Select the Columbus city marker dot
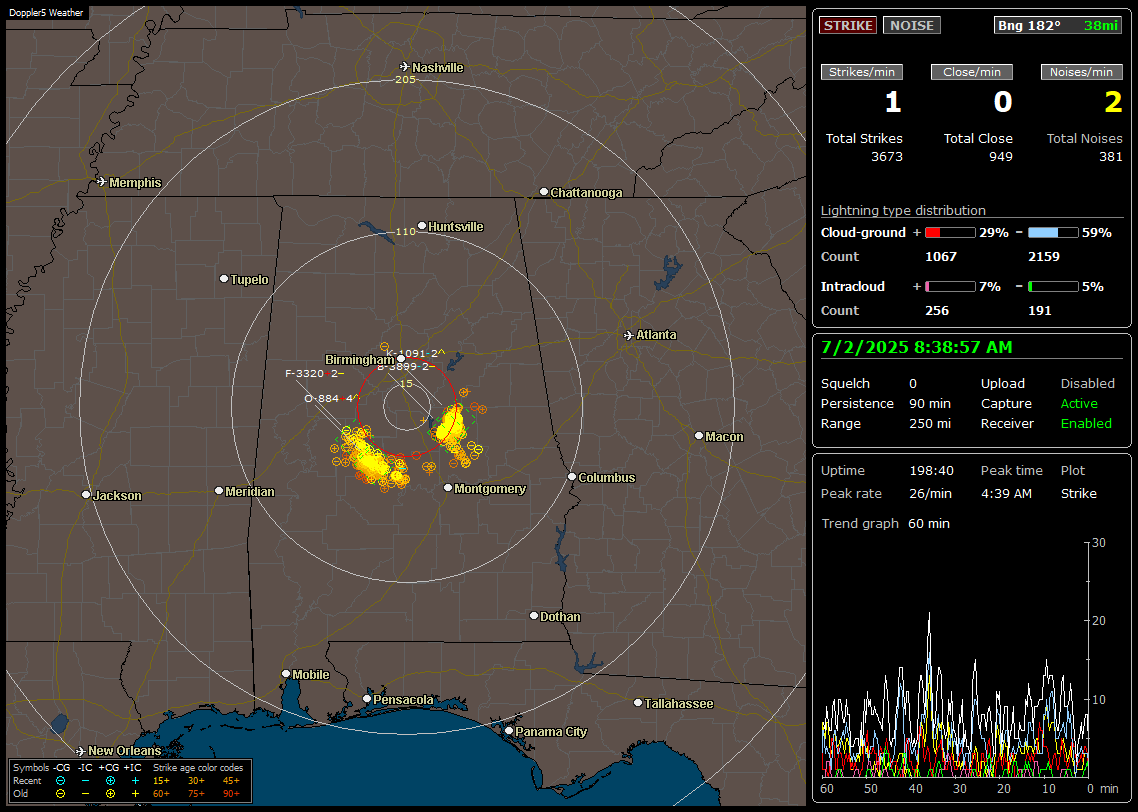1138x812 pixels. pos(572,477)
